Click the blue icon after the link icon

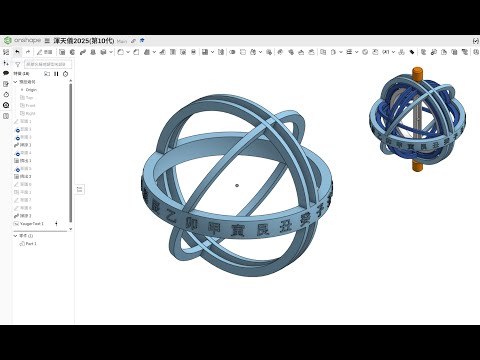(142, 41)
